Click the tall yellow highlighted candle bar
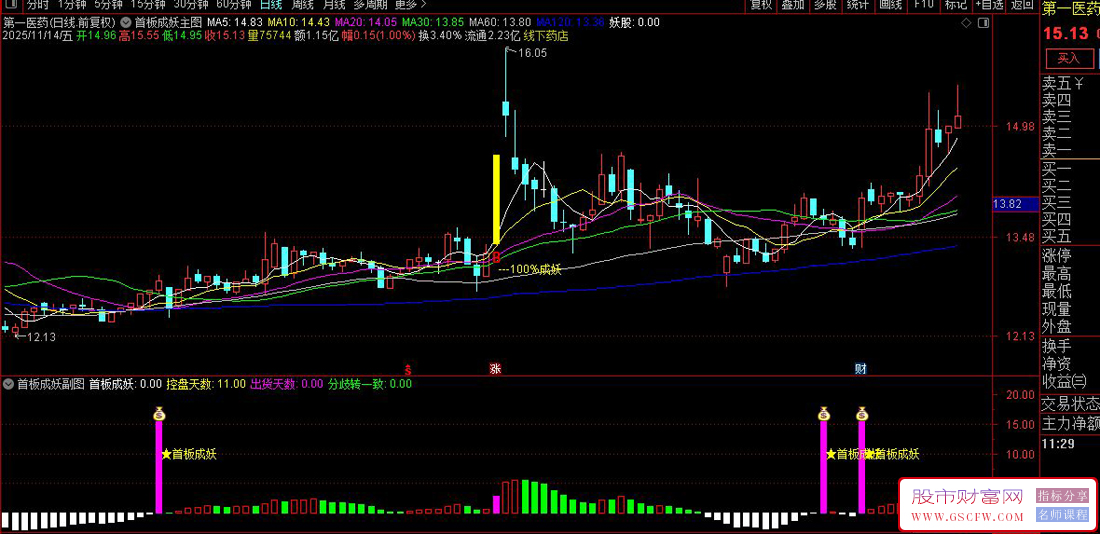The height and width of the screenshot is (534, 1100). [496, 199]
